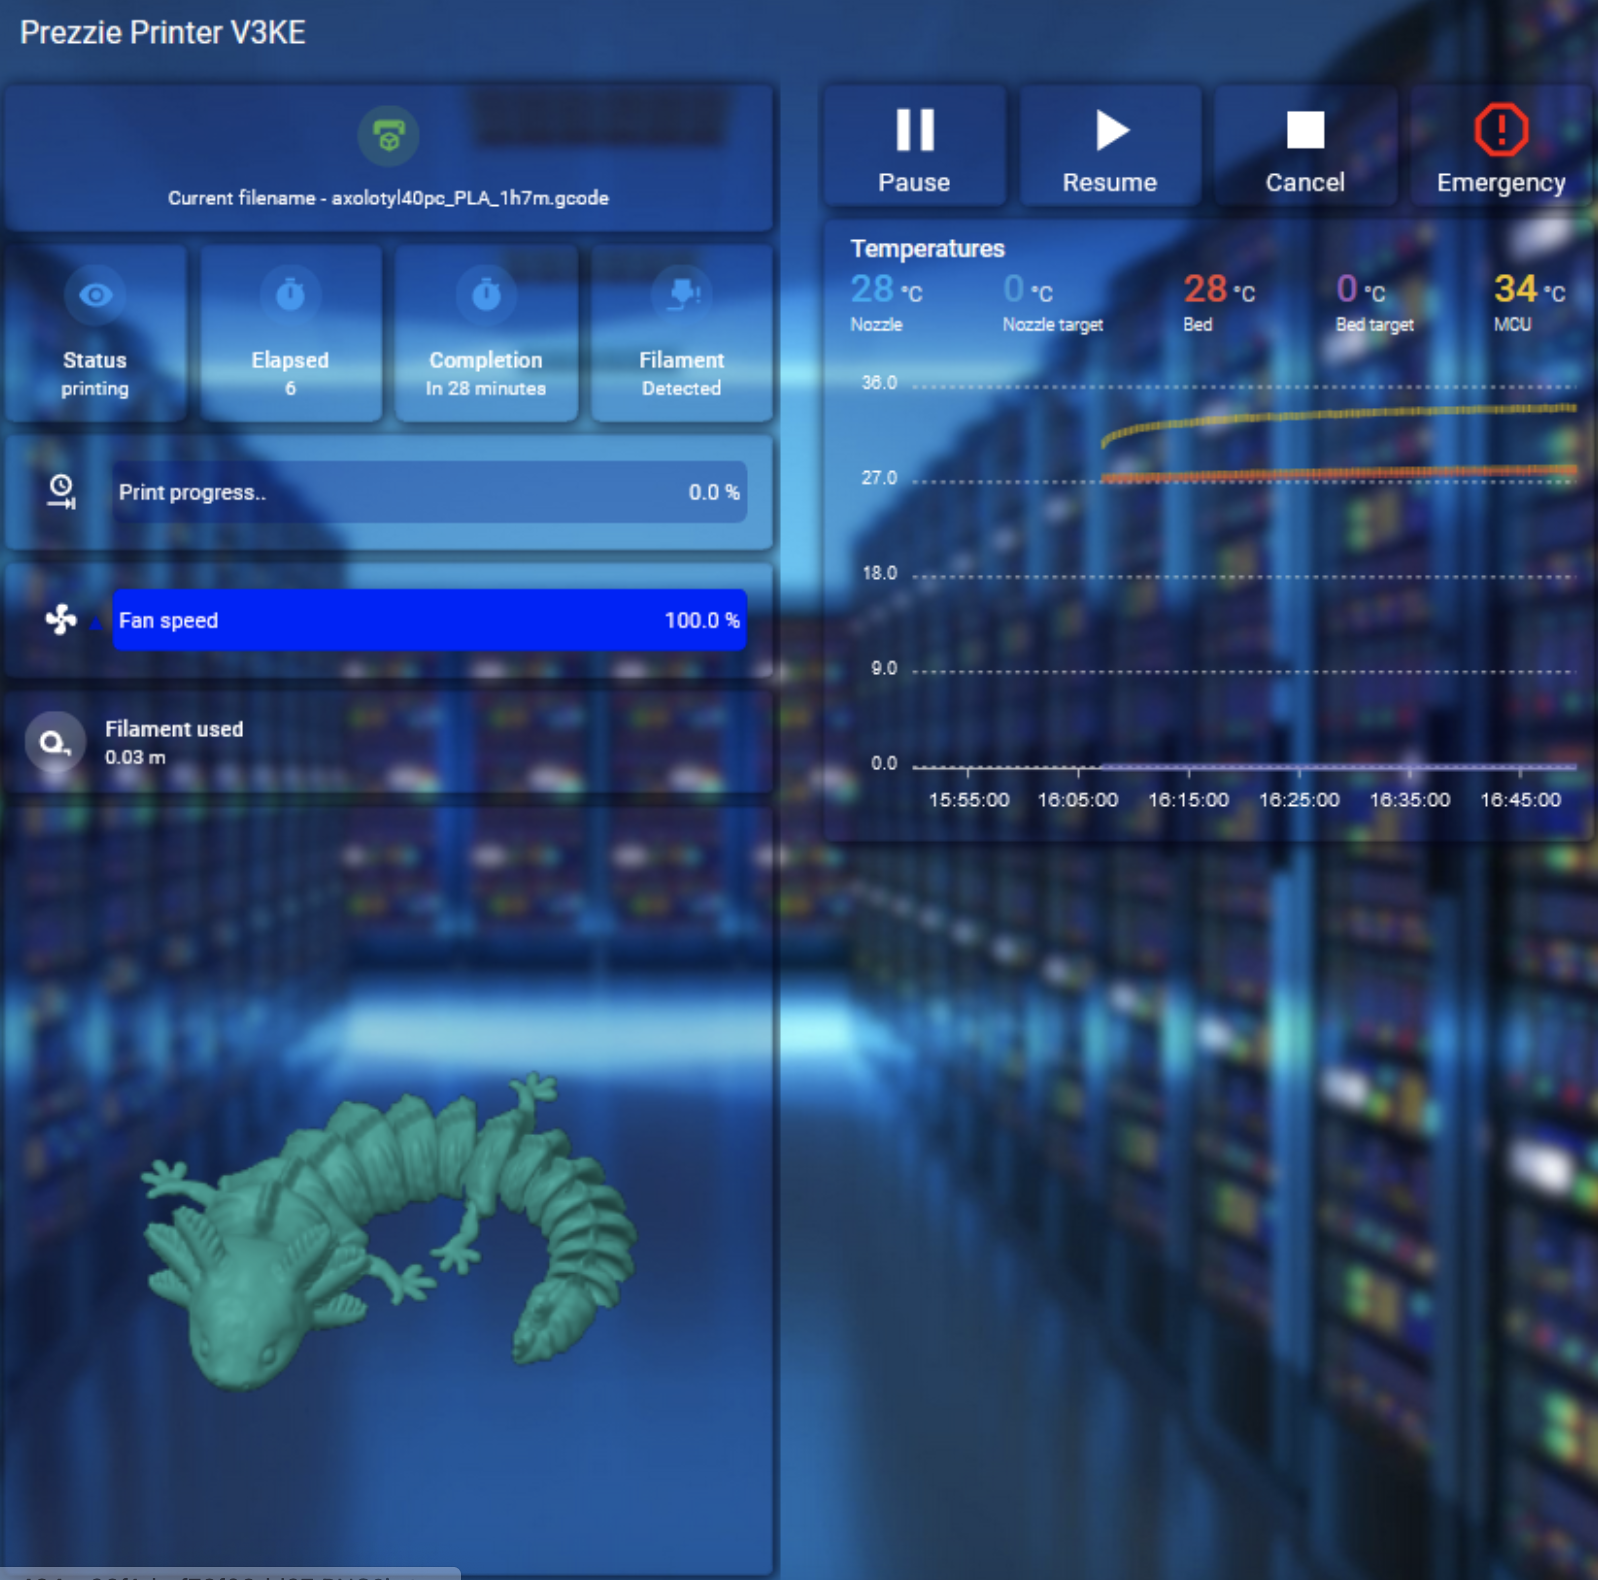The width and height of the screenshot is (1598, 1580).
Task: Click the clock icon beside Print progress
Action: tap(61, 491)
